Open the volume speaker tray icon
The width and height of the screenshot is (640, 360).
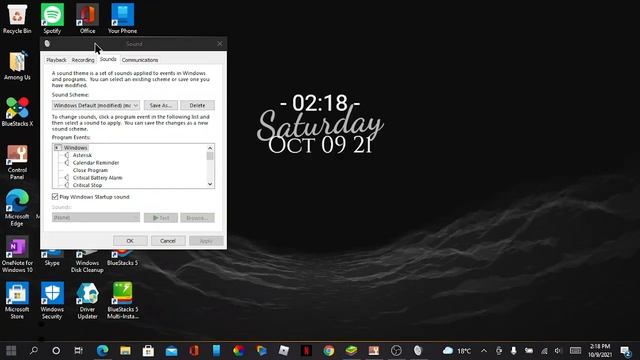tap(558, 351)
